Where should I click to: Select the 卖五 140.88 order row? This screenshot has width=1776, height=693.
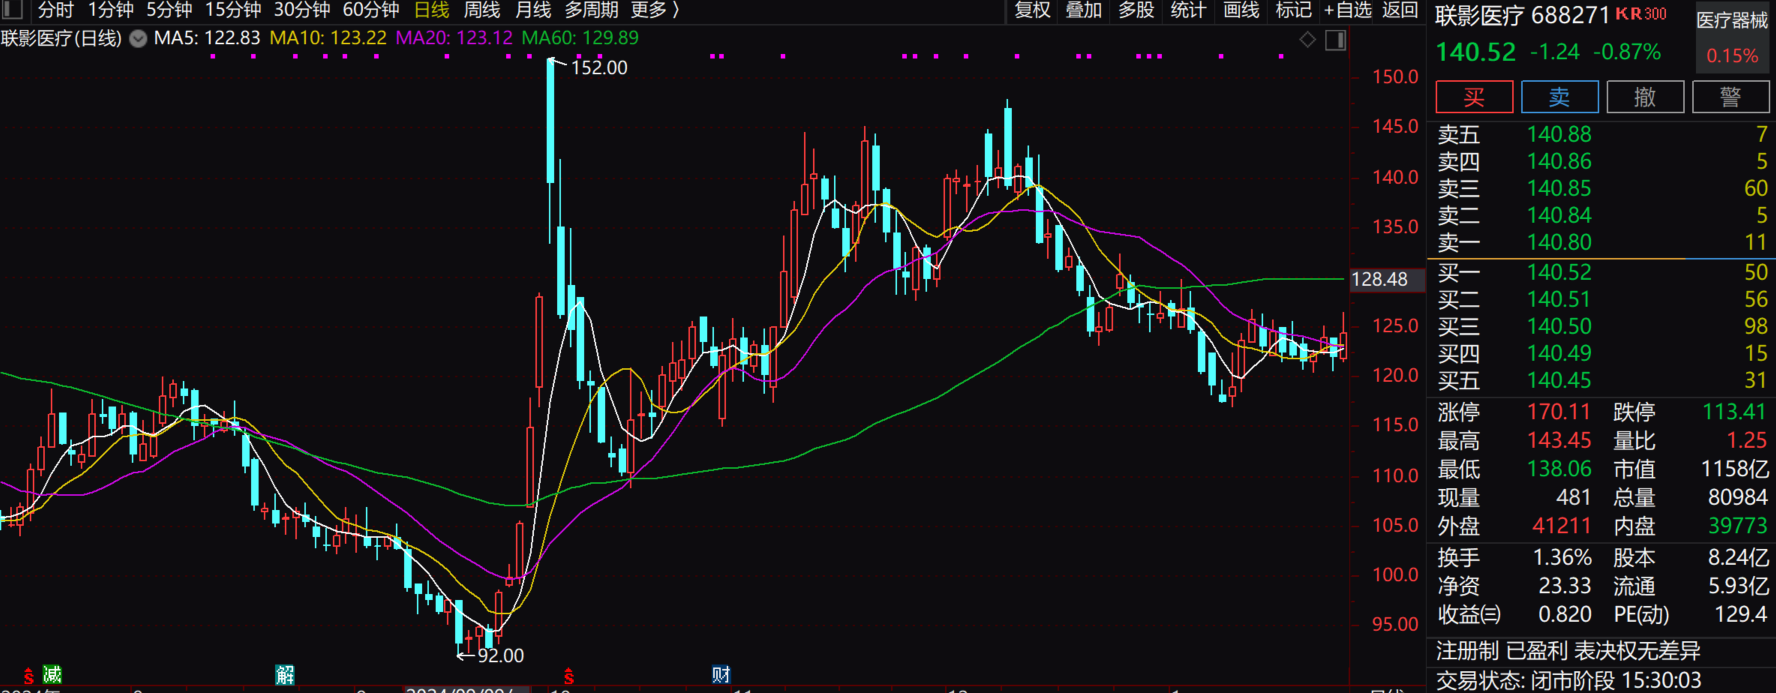point(1602,134)
